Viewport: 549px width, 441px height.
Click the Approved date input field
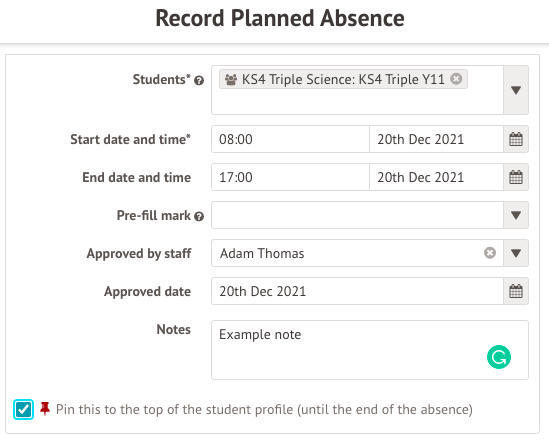click(357, 291)
